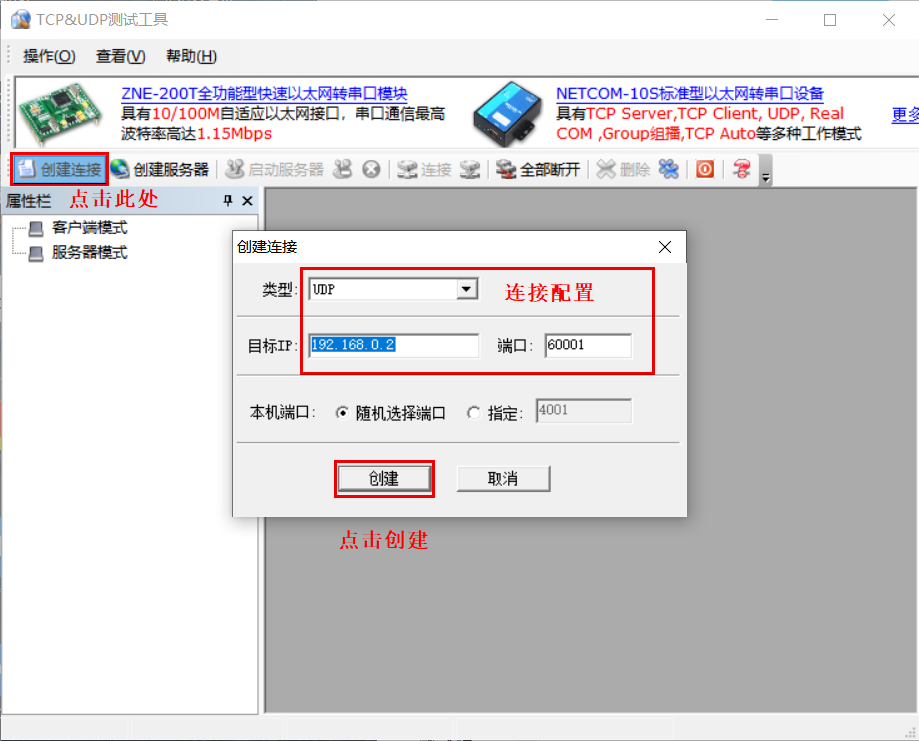The image size is (919, 741).
Task: Pin the 属性栏 panel with pushpin icon
Action: [228, 201]
